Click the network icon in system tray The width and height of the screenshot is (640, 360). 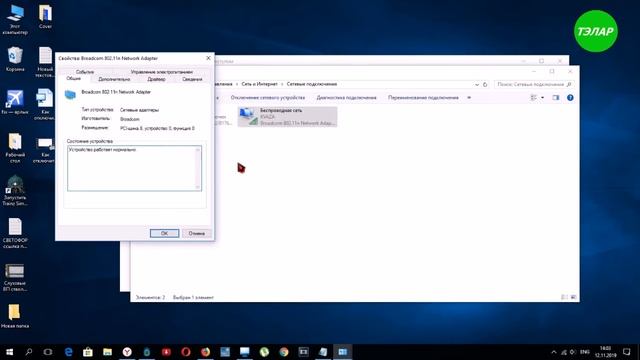564,352
